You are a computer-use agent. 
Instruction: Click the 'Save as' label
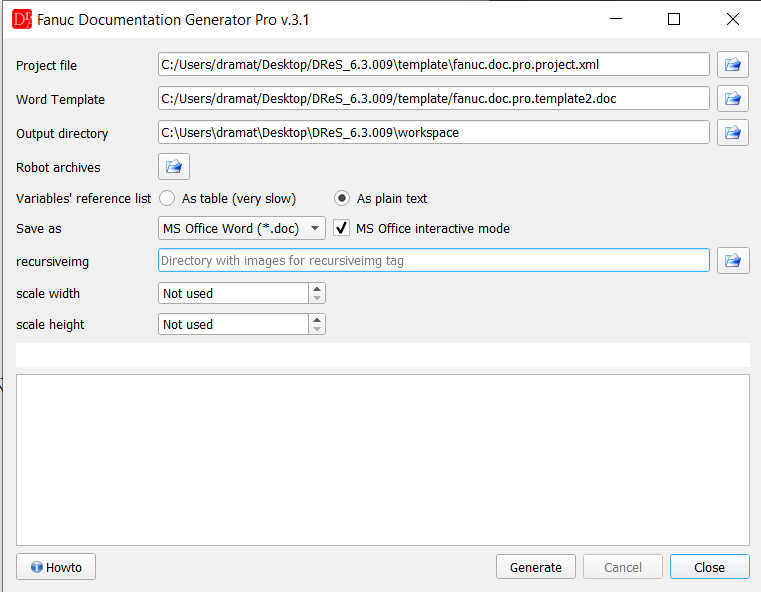(x=39, y=229)
